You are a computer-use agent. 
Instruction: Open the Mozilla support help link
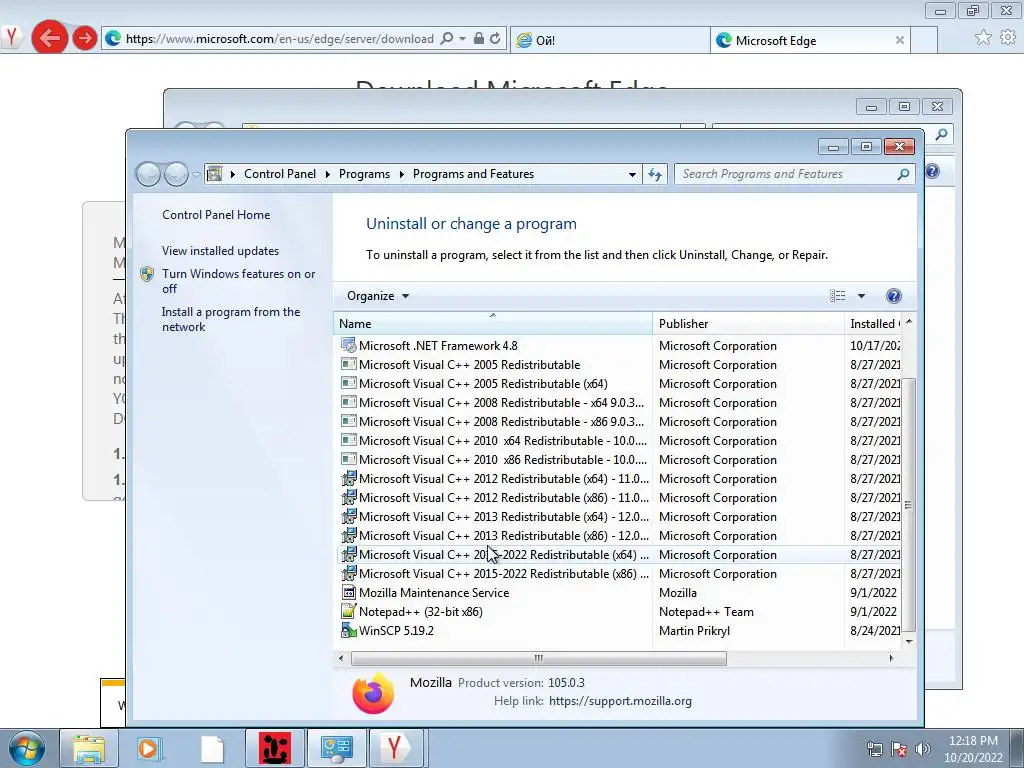click(620, 701)
